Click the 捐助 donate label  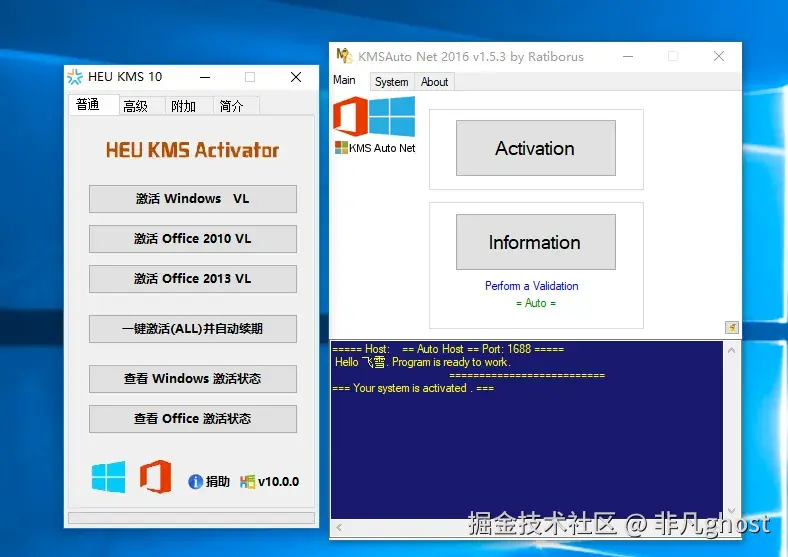[218, 482]
